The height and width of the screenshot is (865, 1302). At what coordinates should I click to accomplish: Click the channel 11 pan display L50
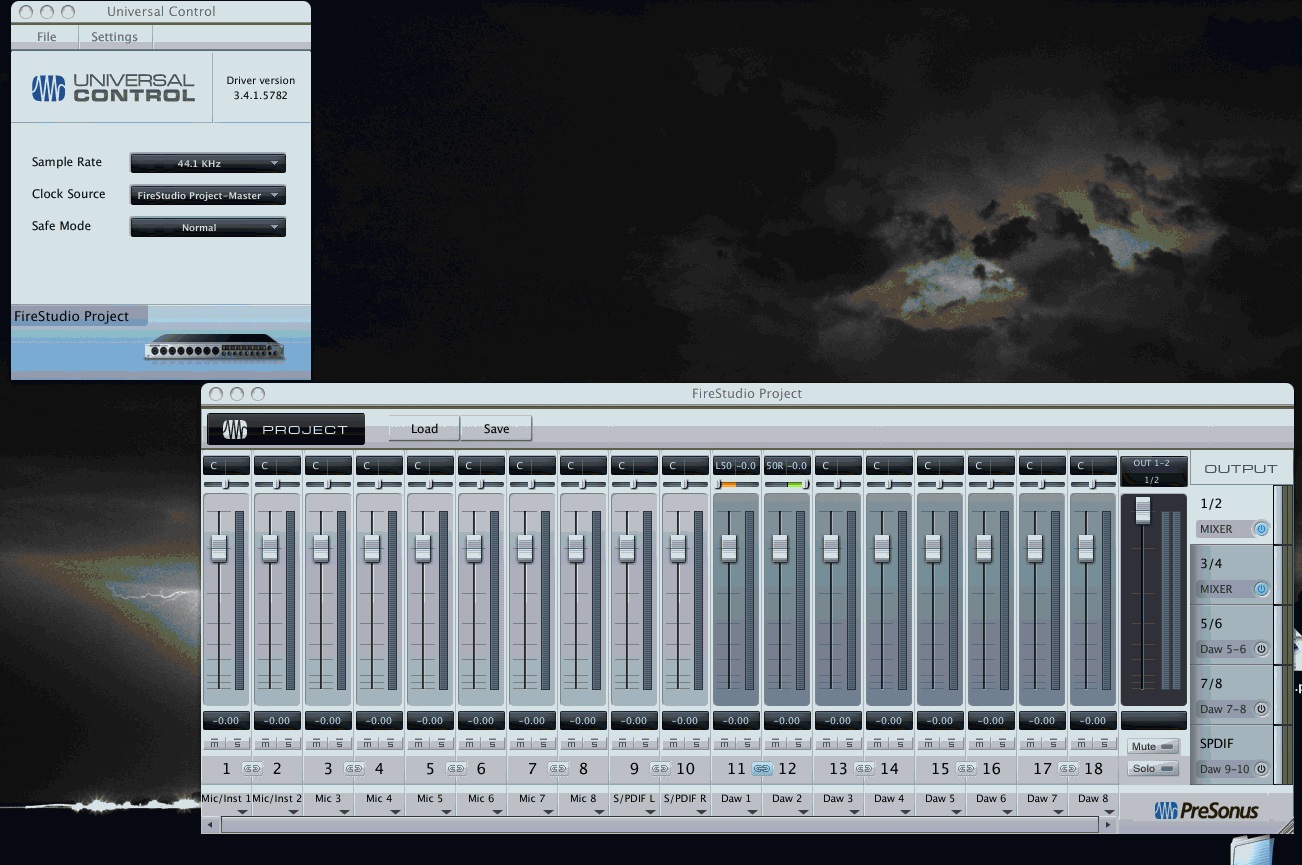click(x=736, y=465)
